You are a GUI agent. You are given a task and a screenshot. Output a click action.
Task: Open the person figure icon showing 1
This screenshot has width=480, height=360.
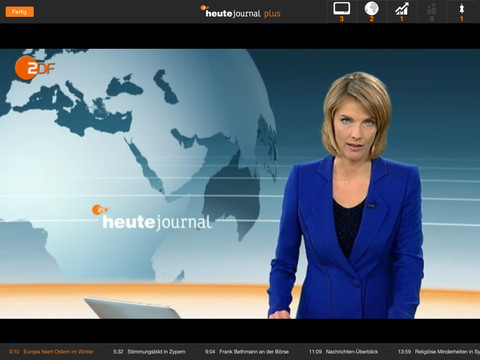coord(462,12)
